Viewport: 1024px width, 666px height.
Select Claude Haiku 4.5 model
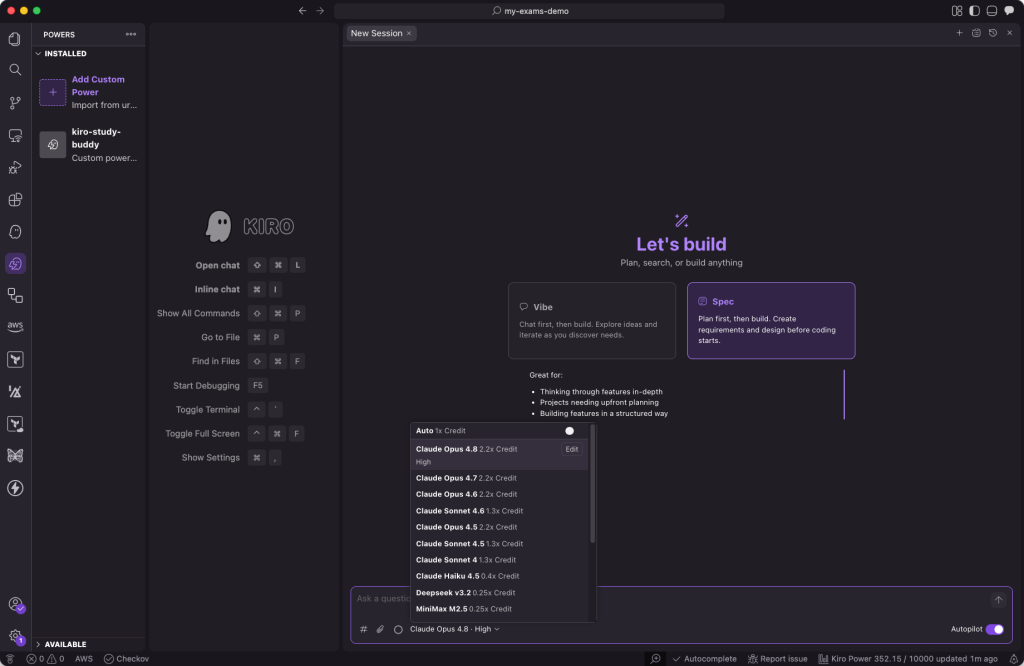500,576
